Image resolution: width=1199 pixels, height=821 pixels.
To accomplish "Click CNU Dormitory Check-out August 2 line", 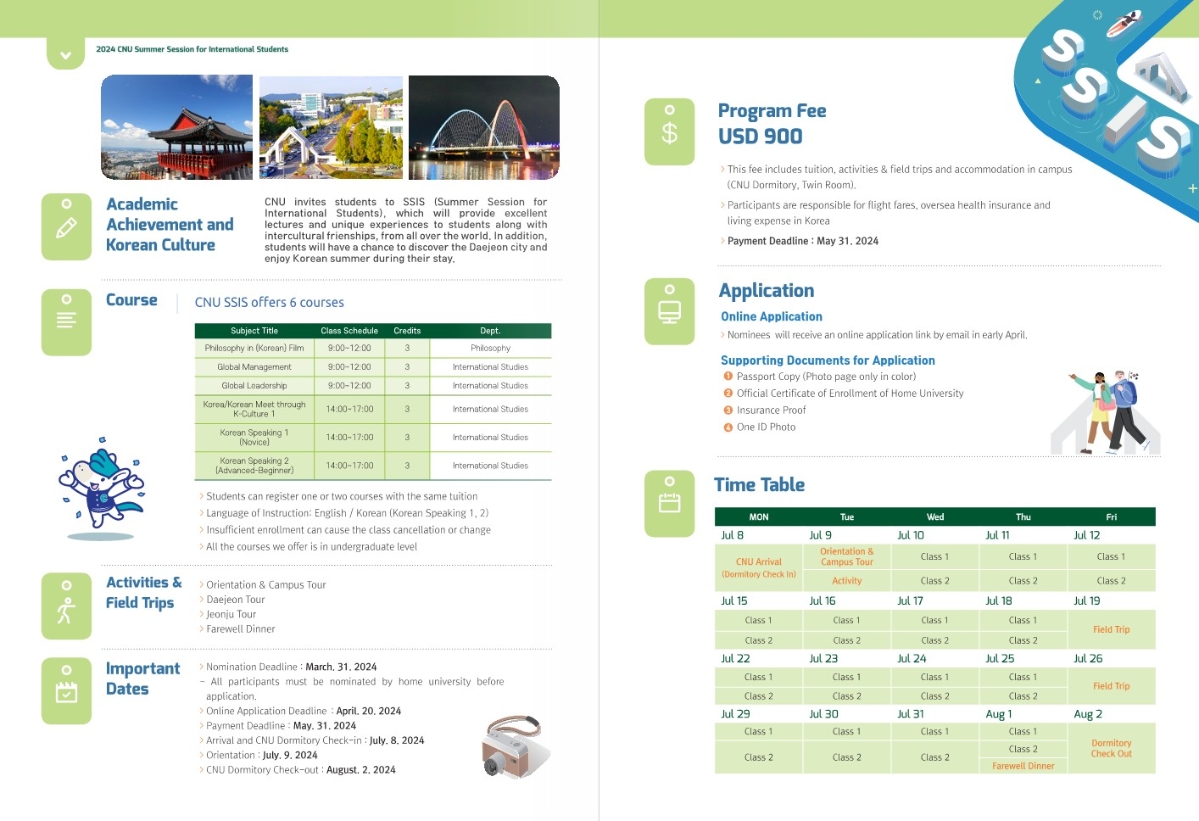I will (301, 770).
